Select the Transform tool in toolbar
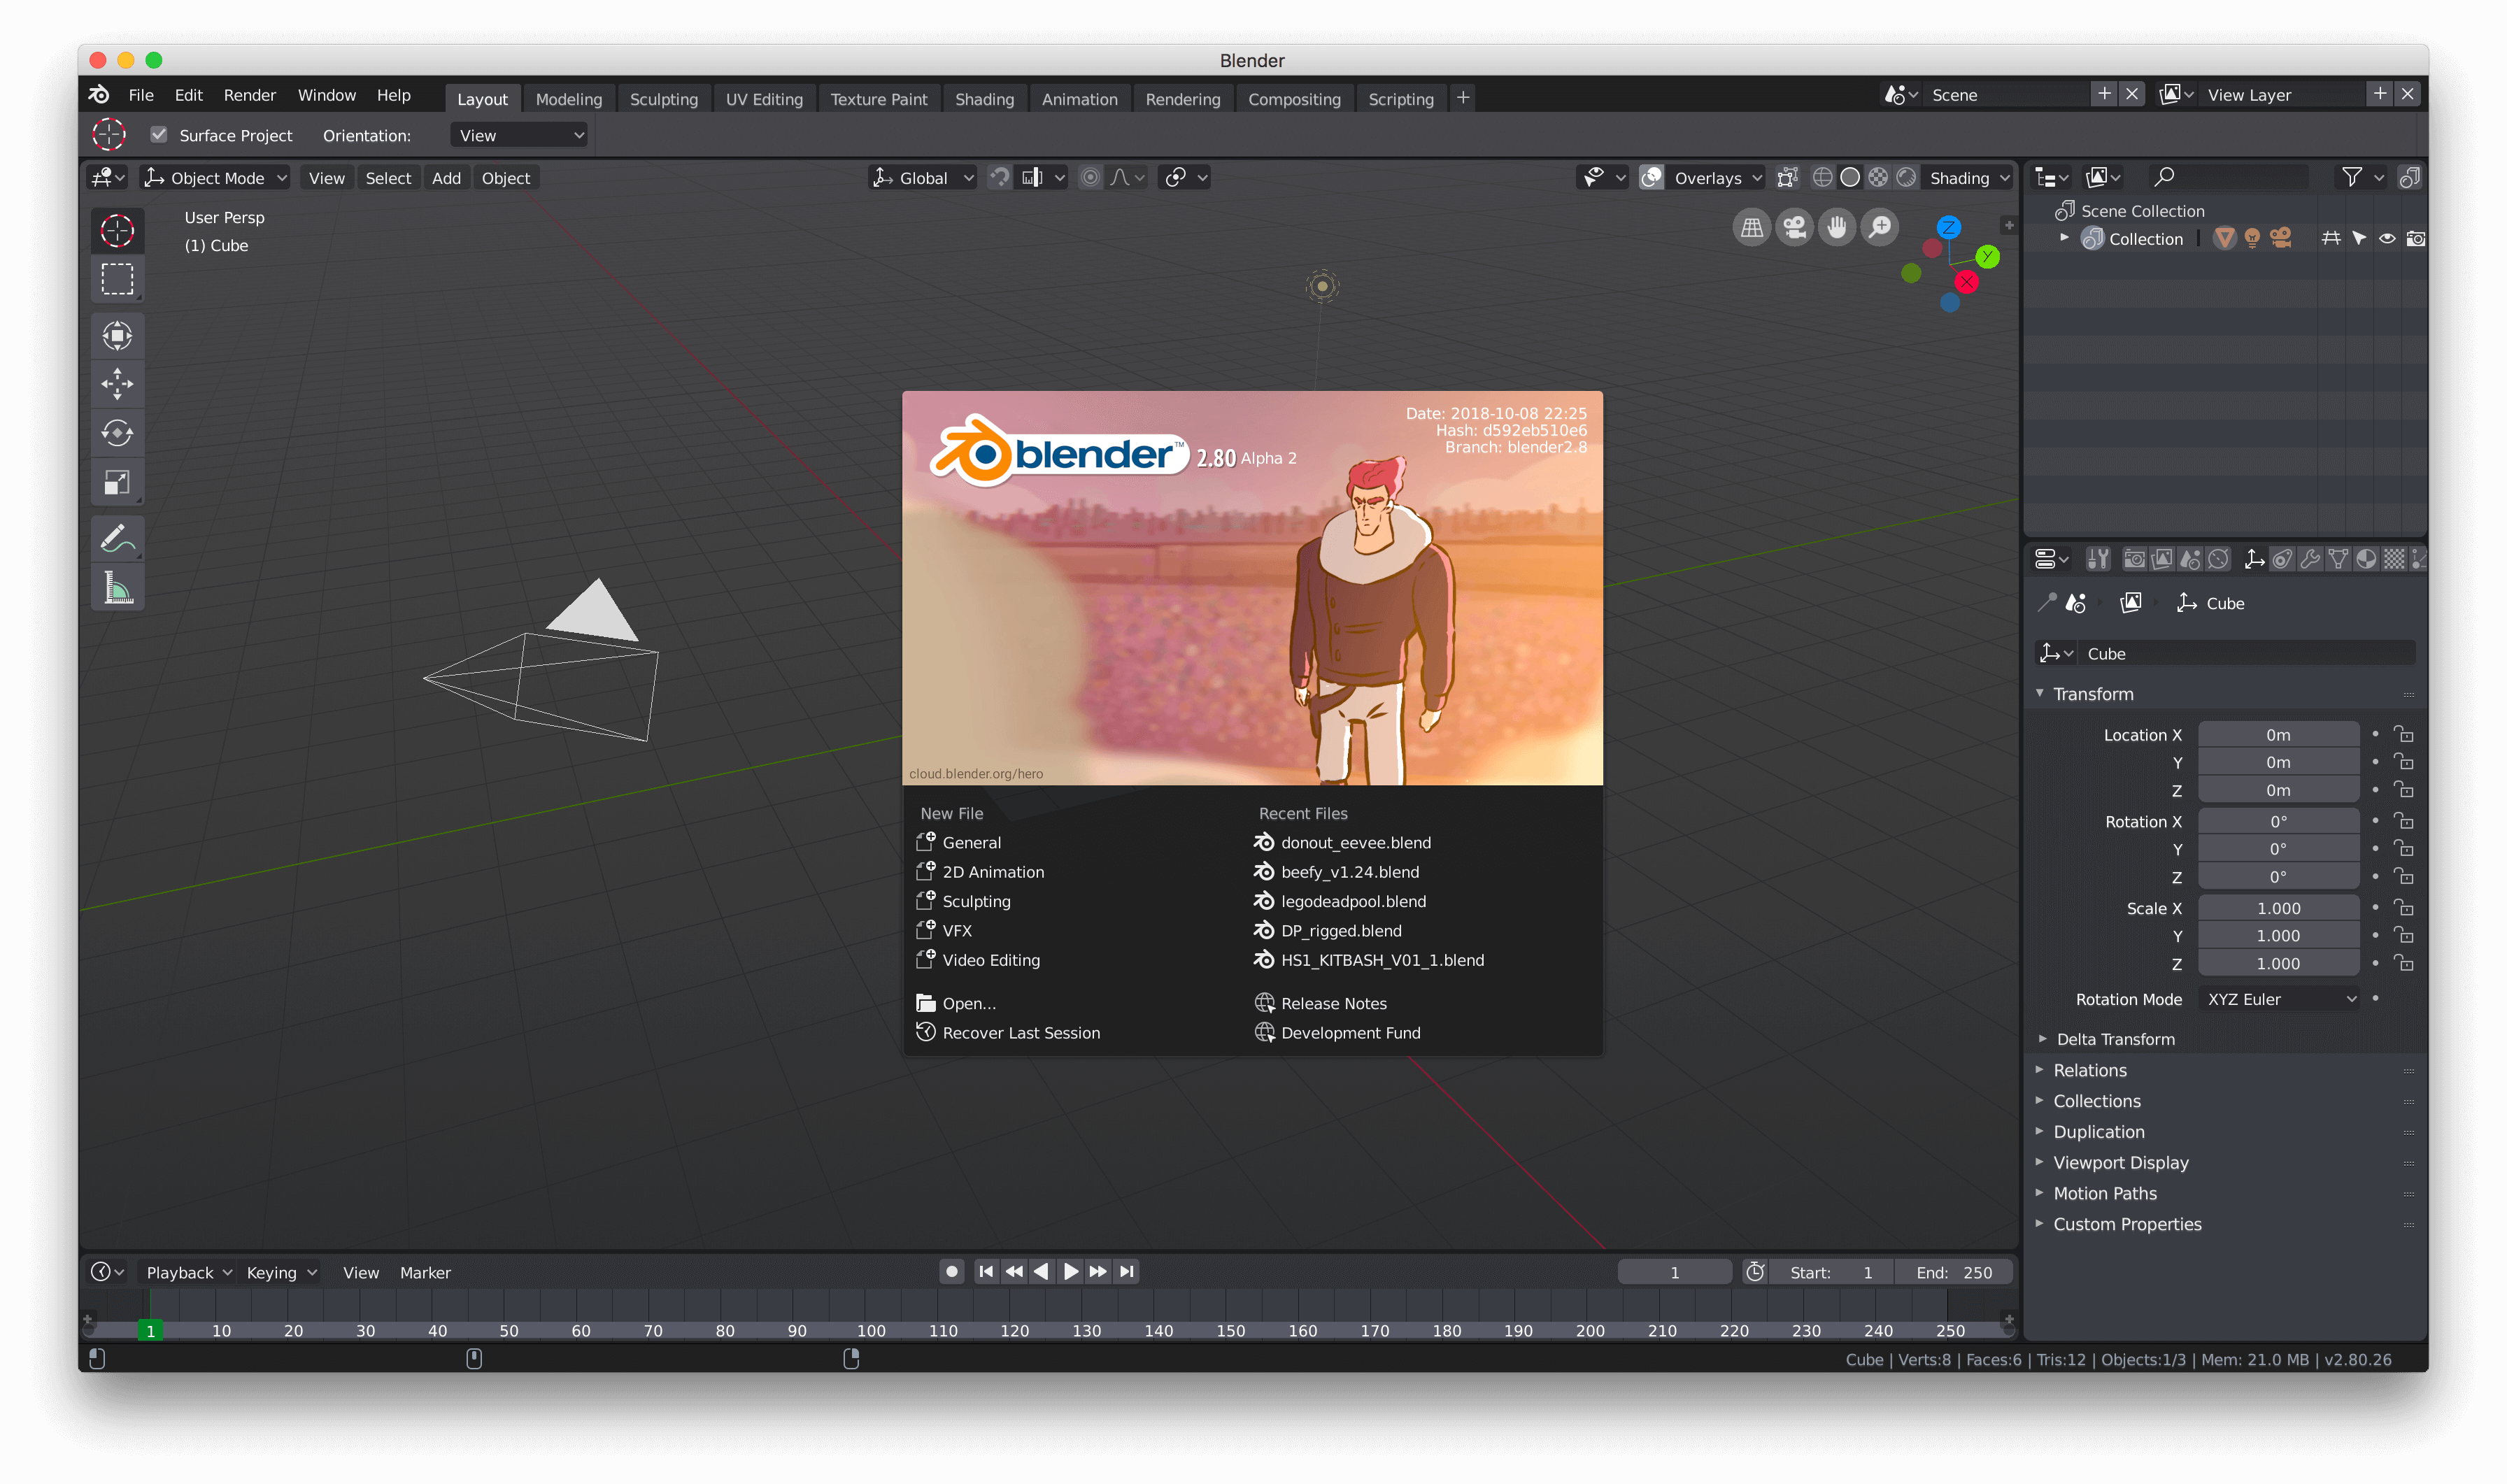 click(117, 336)
